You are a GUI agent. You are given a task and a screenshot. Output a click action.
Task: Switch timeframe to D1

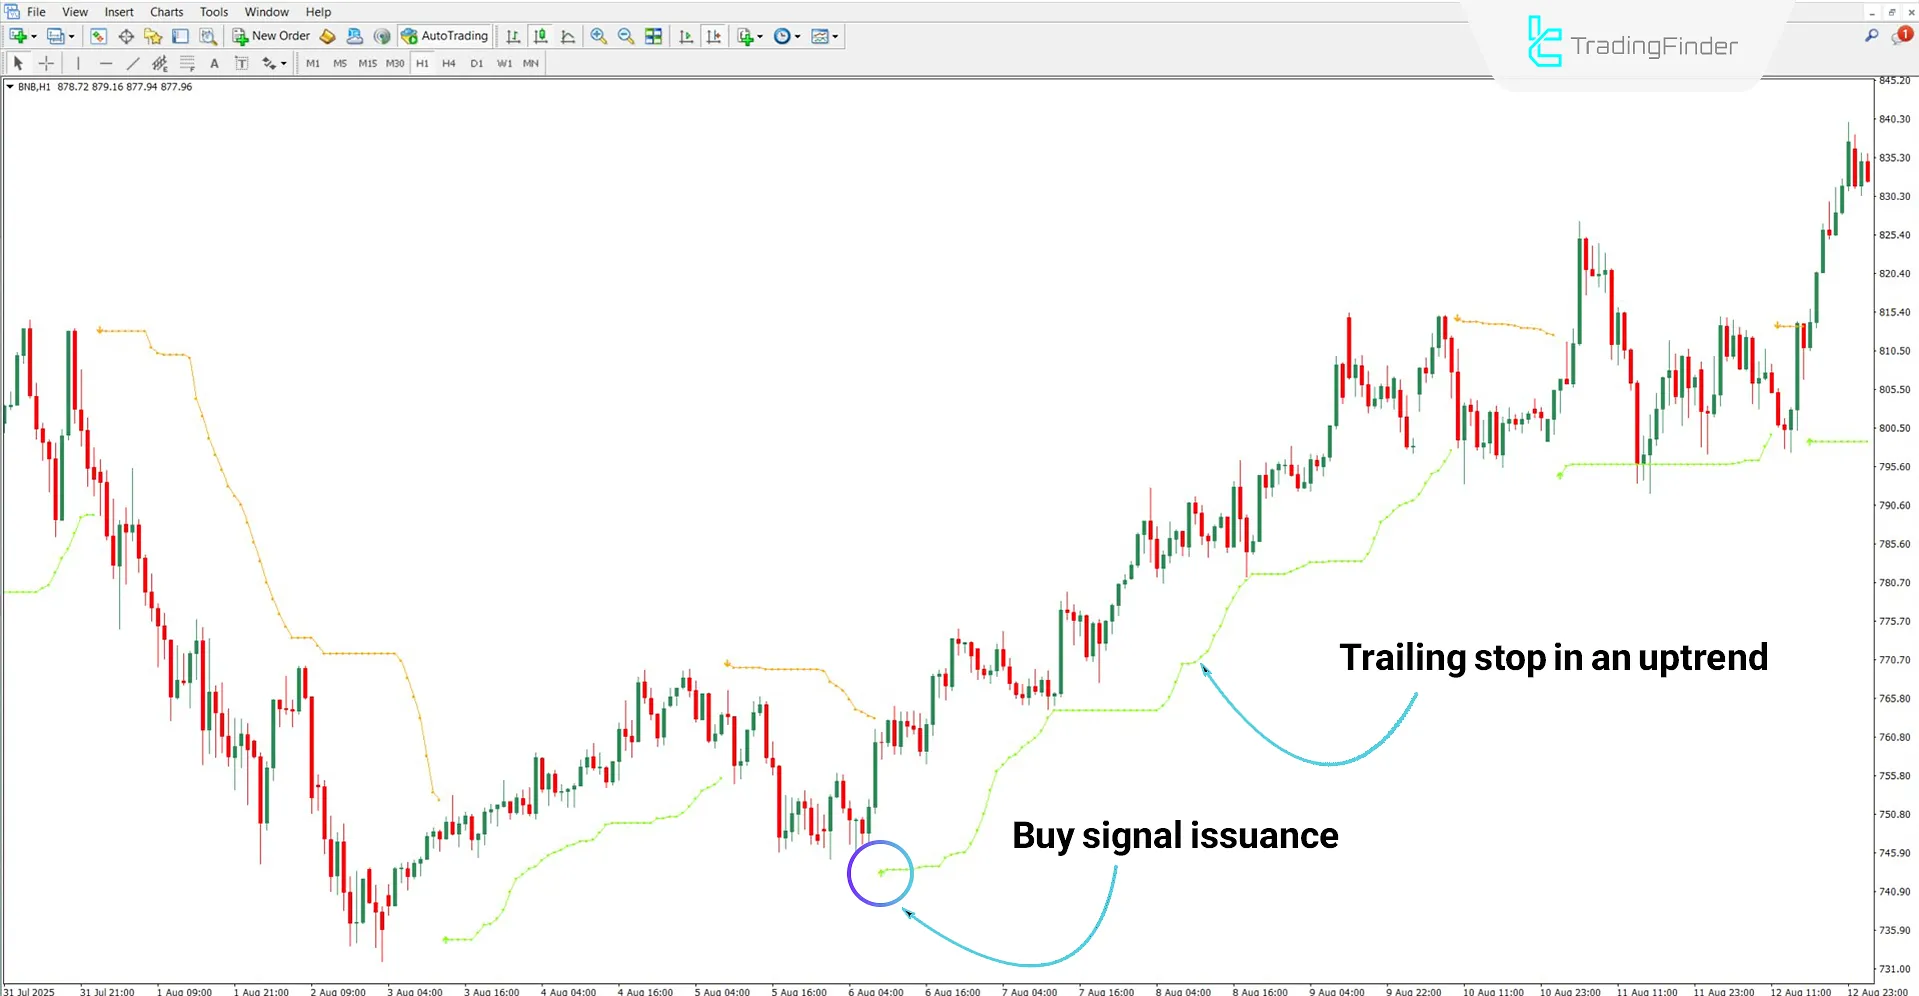click(x=477, y=63)
